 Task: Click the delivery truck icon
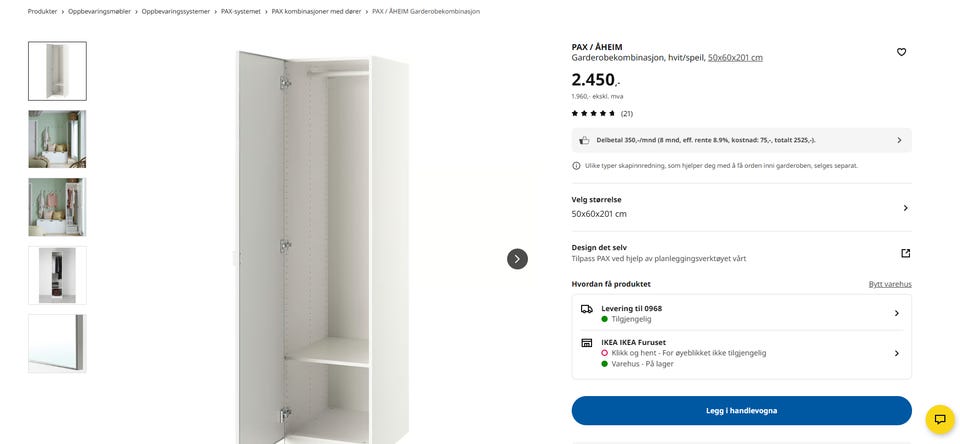point(587,309)
